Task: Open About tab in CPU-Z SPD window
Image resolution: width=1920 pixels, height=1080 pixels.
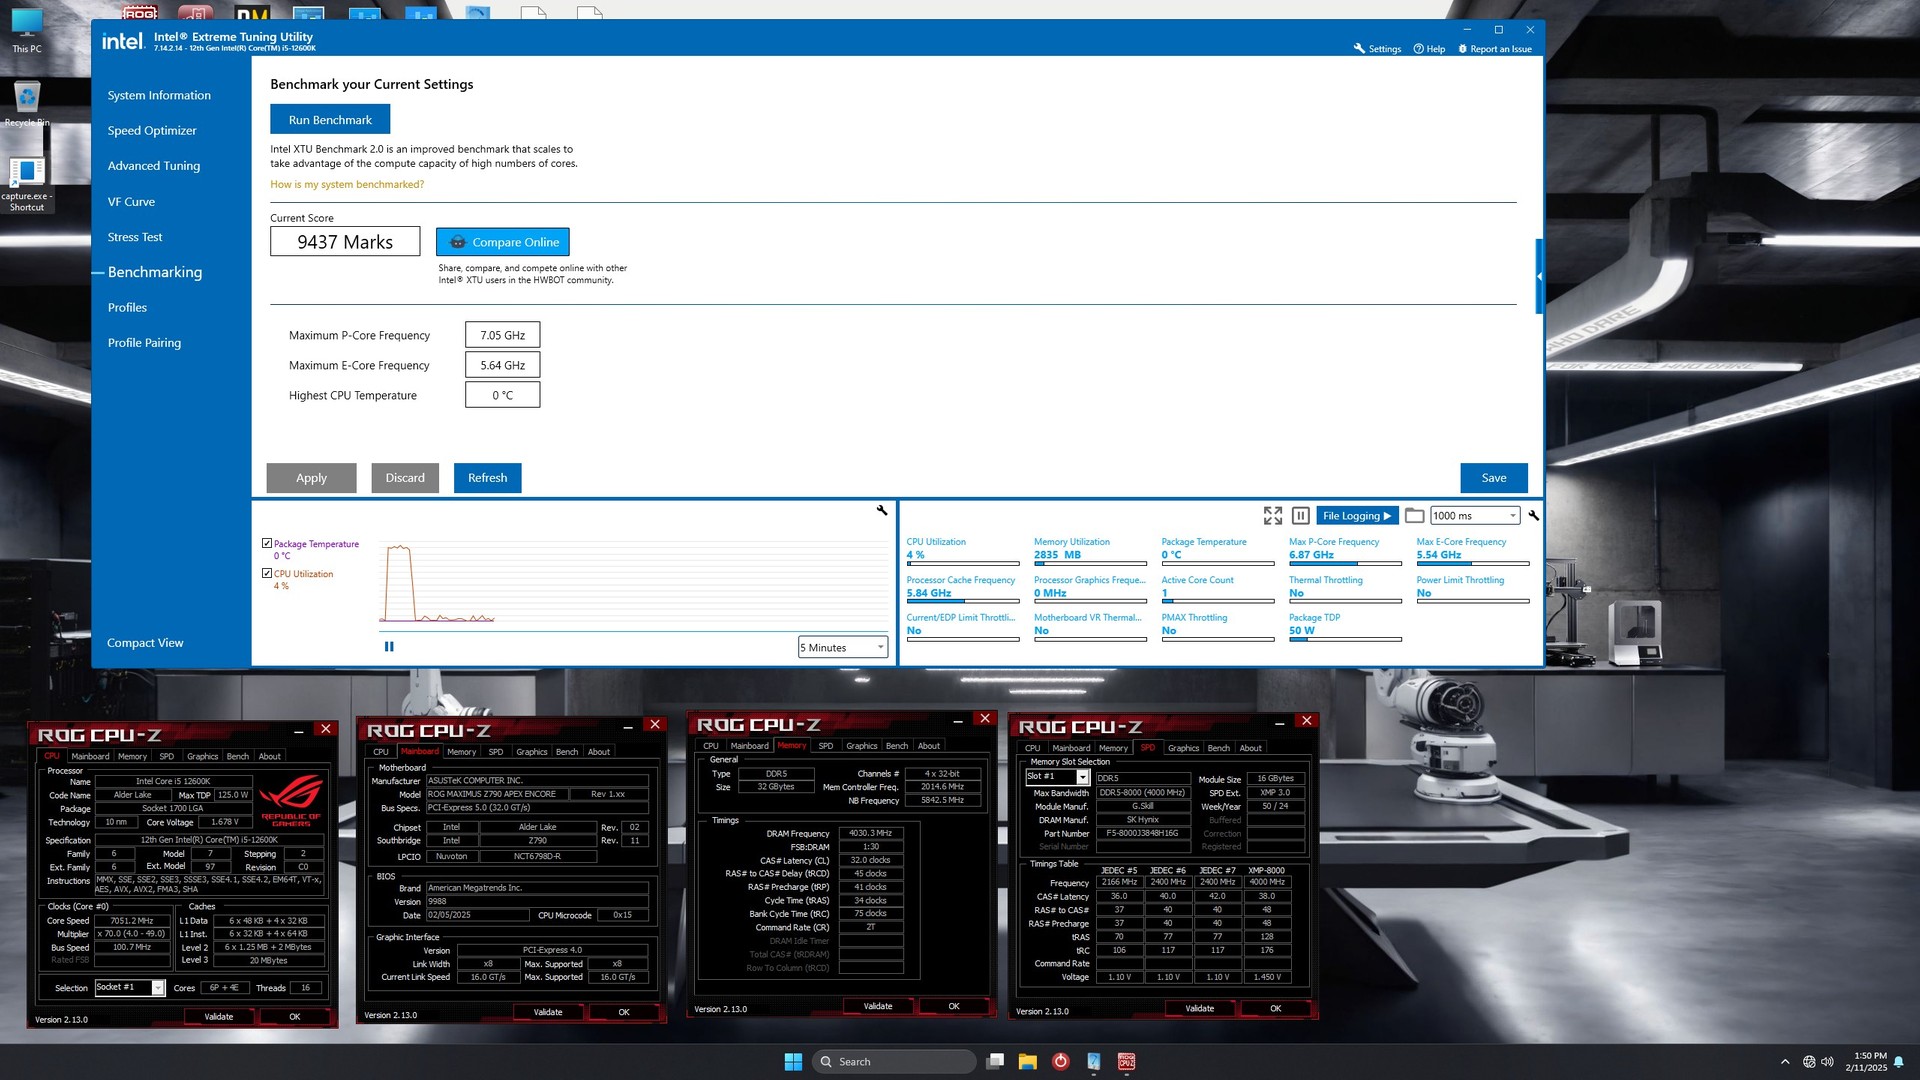Action: [x=1250, y=747]
